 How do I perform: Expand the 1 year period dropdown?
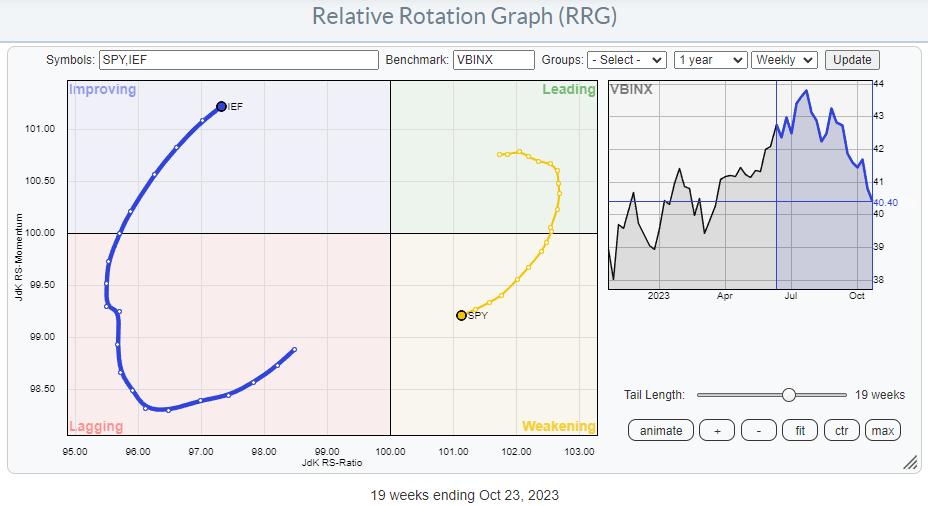(710, 60)
